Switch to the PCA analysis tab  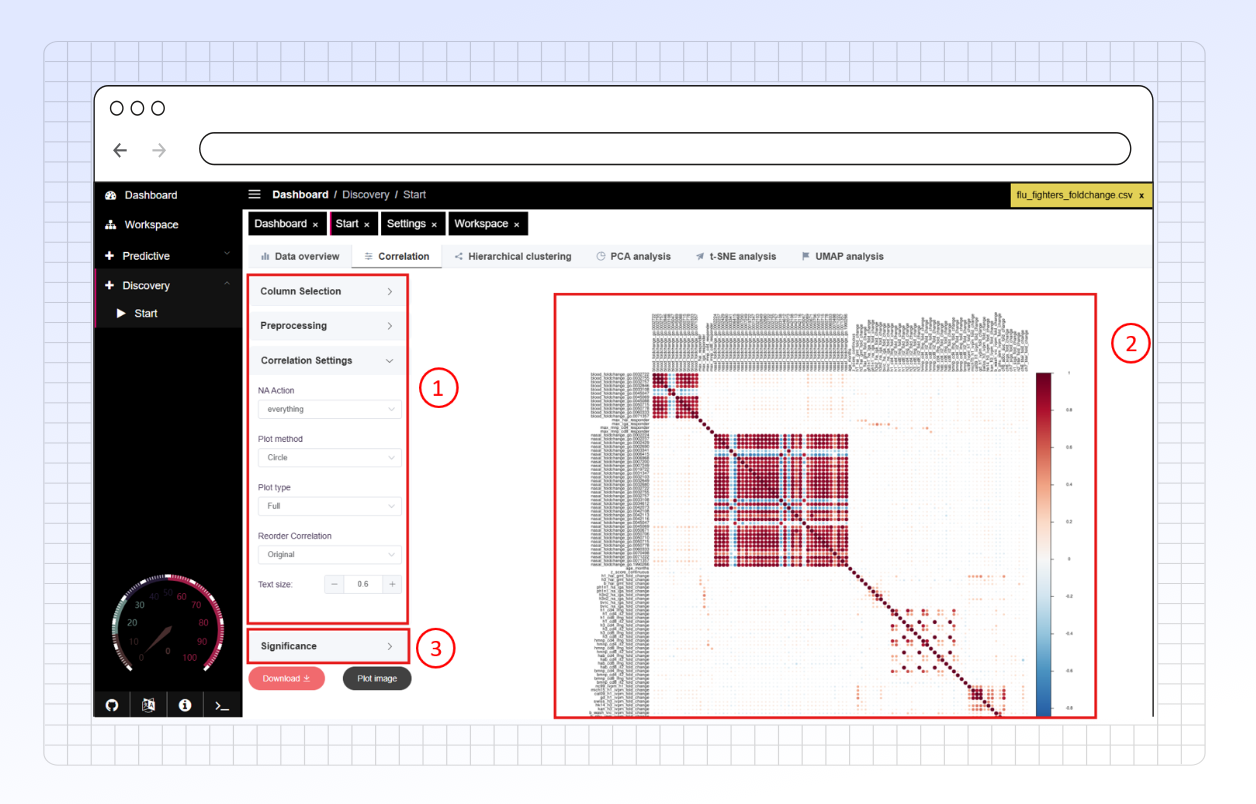tap(633, 257)
